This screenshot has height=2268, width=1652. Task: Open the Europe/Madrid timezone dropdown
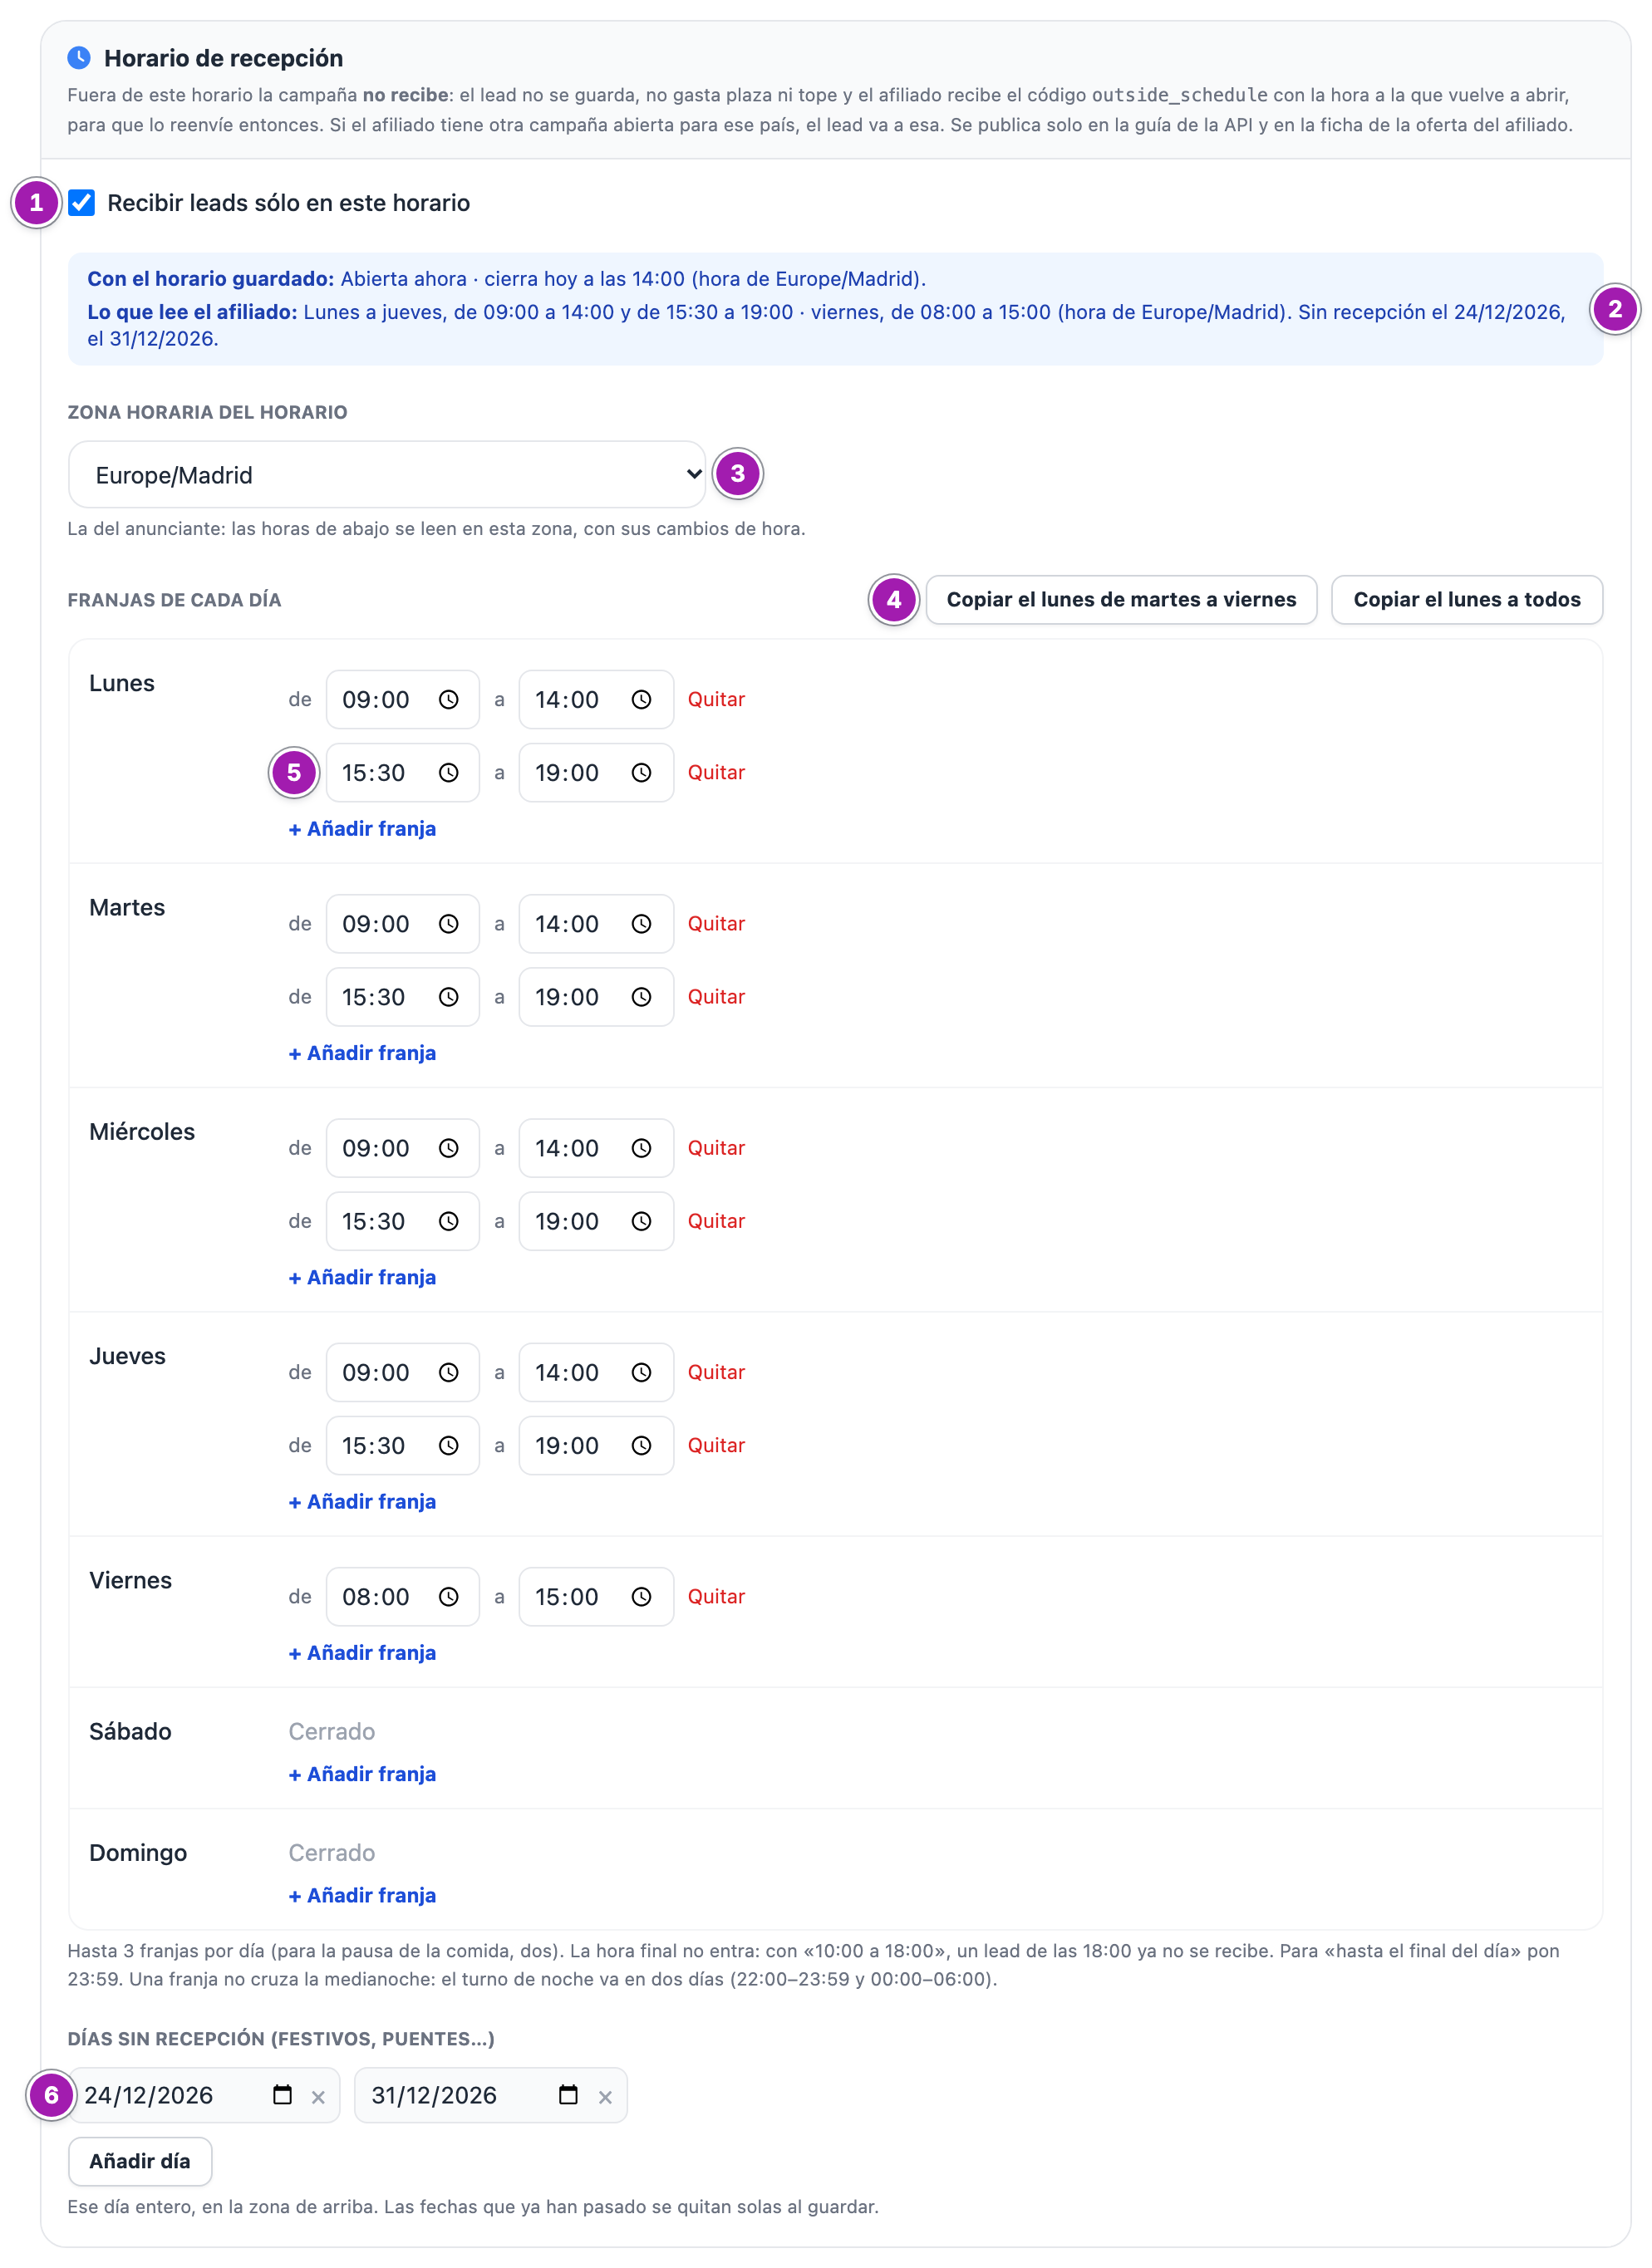[387, 475]
